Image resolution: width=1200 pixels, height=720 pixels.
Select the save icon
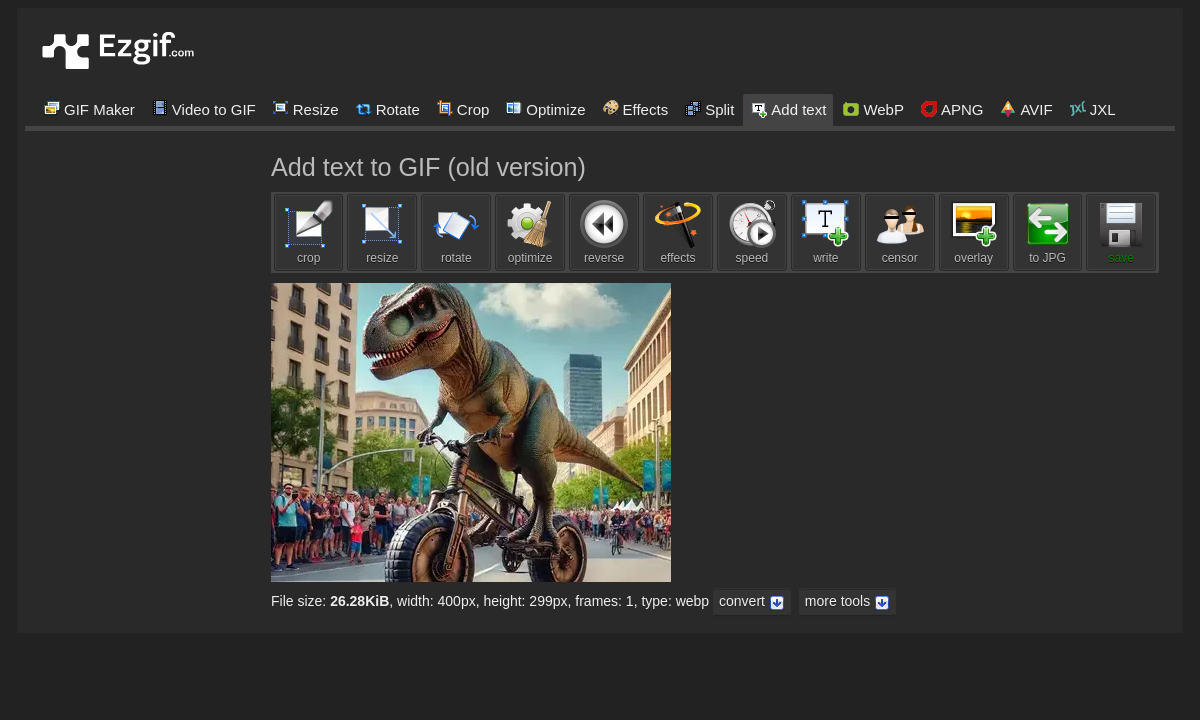1121,232
